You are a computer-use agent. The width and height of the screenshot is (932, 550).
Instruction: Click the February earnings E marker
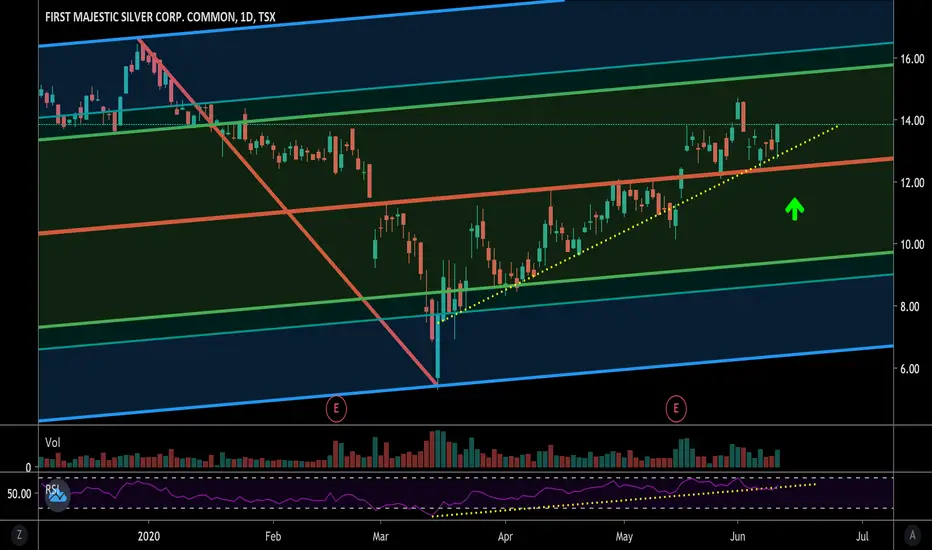click(336, 408)
